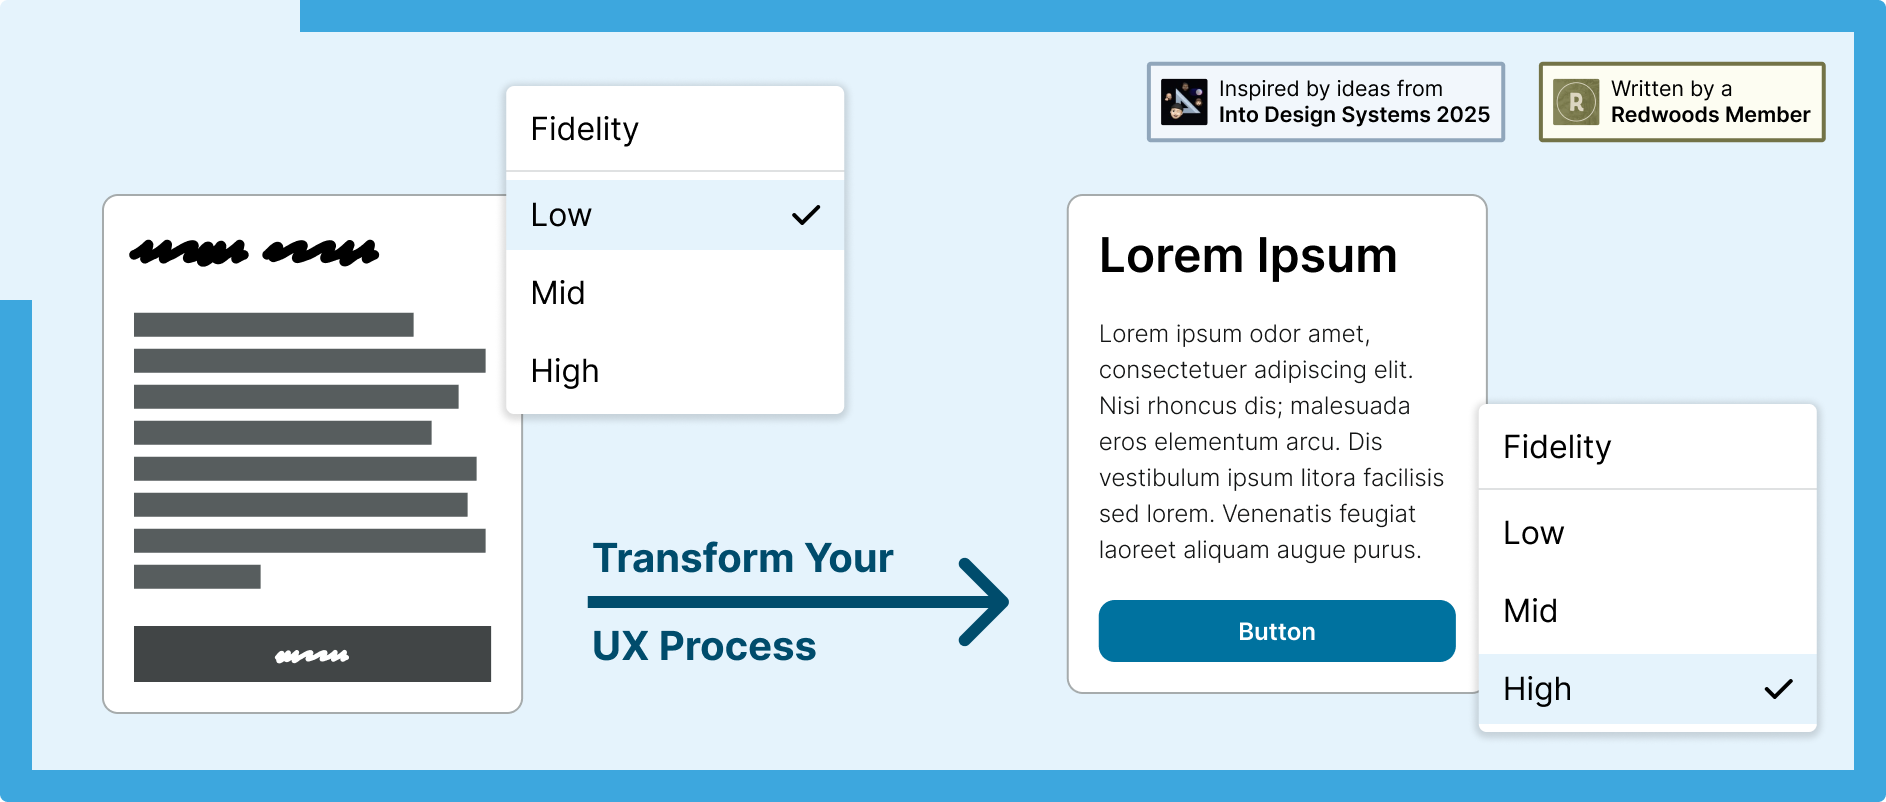1886x802 pixels.
Task: Click the checkmark next to High
Action: click(x=1779, y=689)
